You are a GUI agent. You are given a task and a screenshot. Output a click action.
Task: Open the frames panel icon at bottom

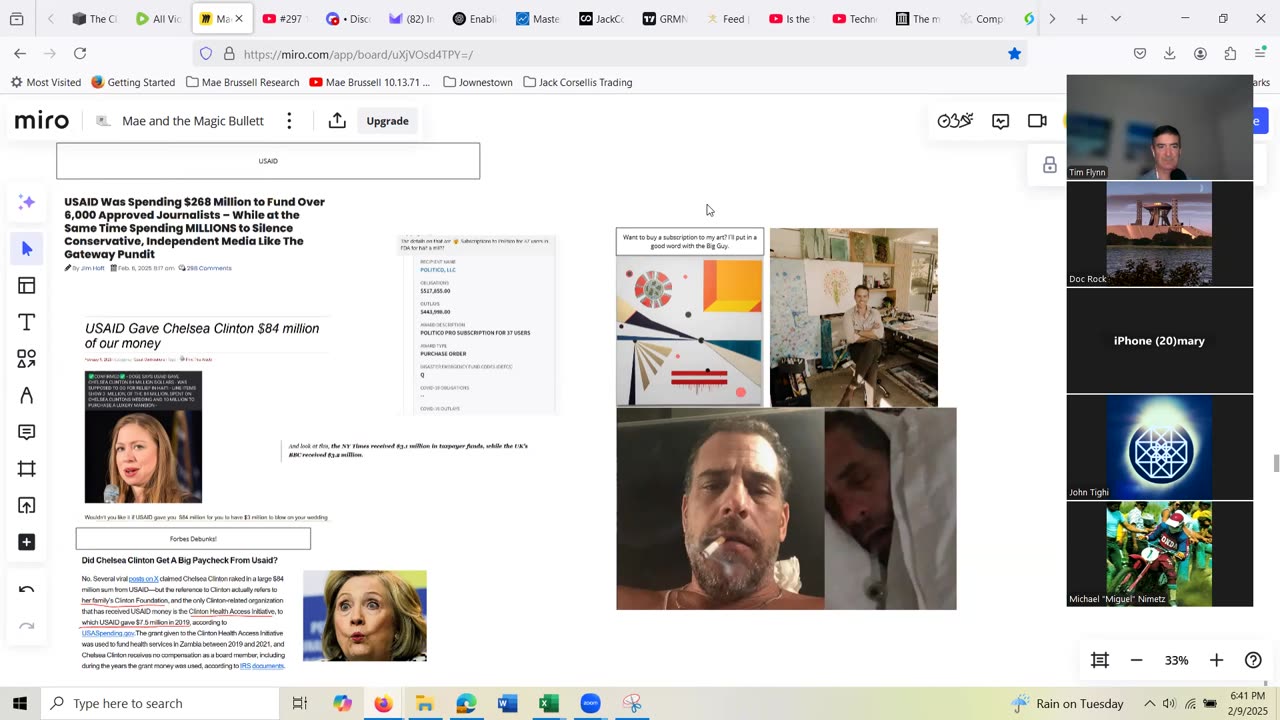[x=1100, y=660]
